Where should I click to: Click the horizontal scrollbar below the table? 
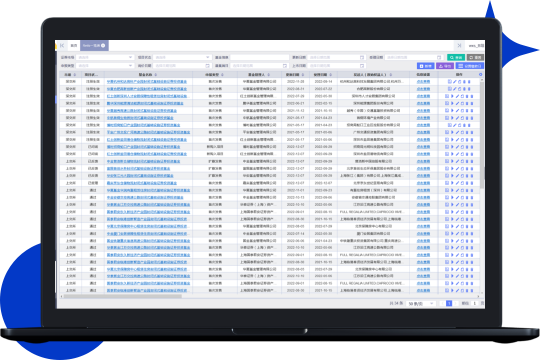click(122, 296)
